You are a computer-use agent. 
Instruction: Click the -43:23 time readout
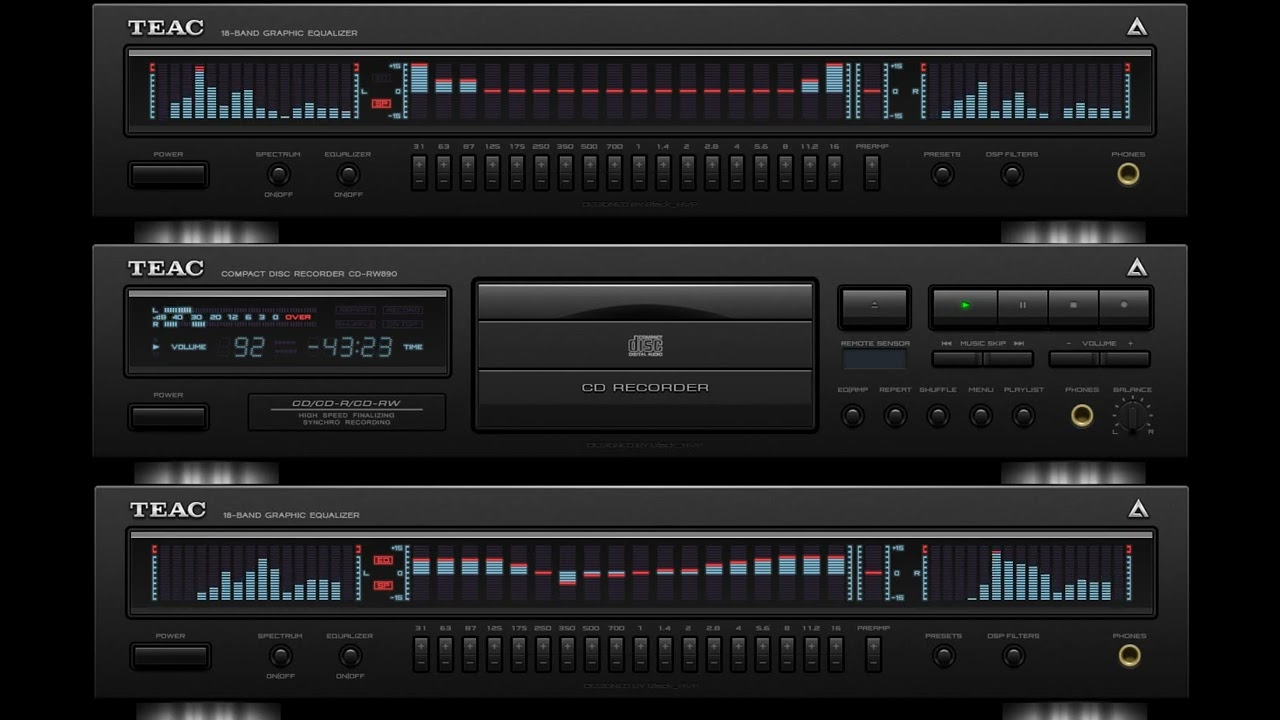point(349,347)
